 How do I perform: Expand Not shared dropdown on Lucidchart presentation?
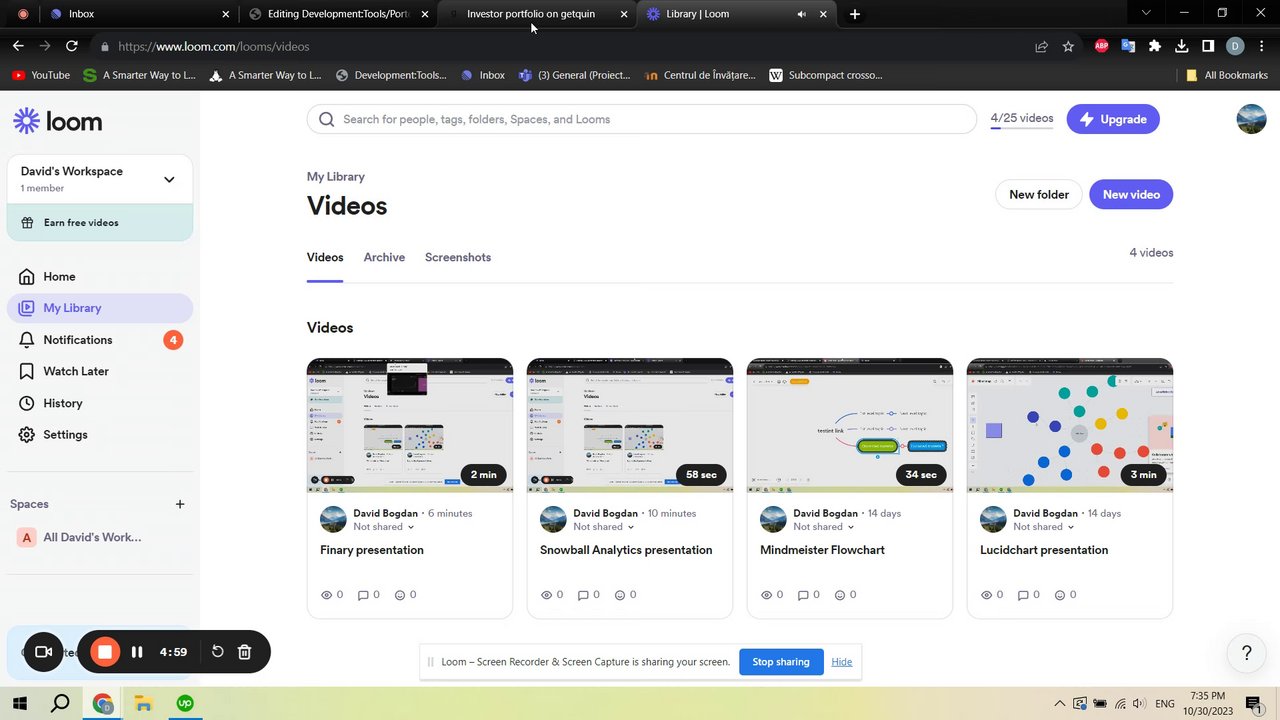click(x=1044, y=527)
